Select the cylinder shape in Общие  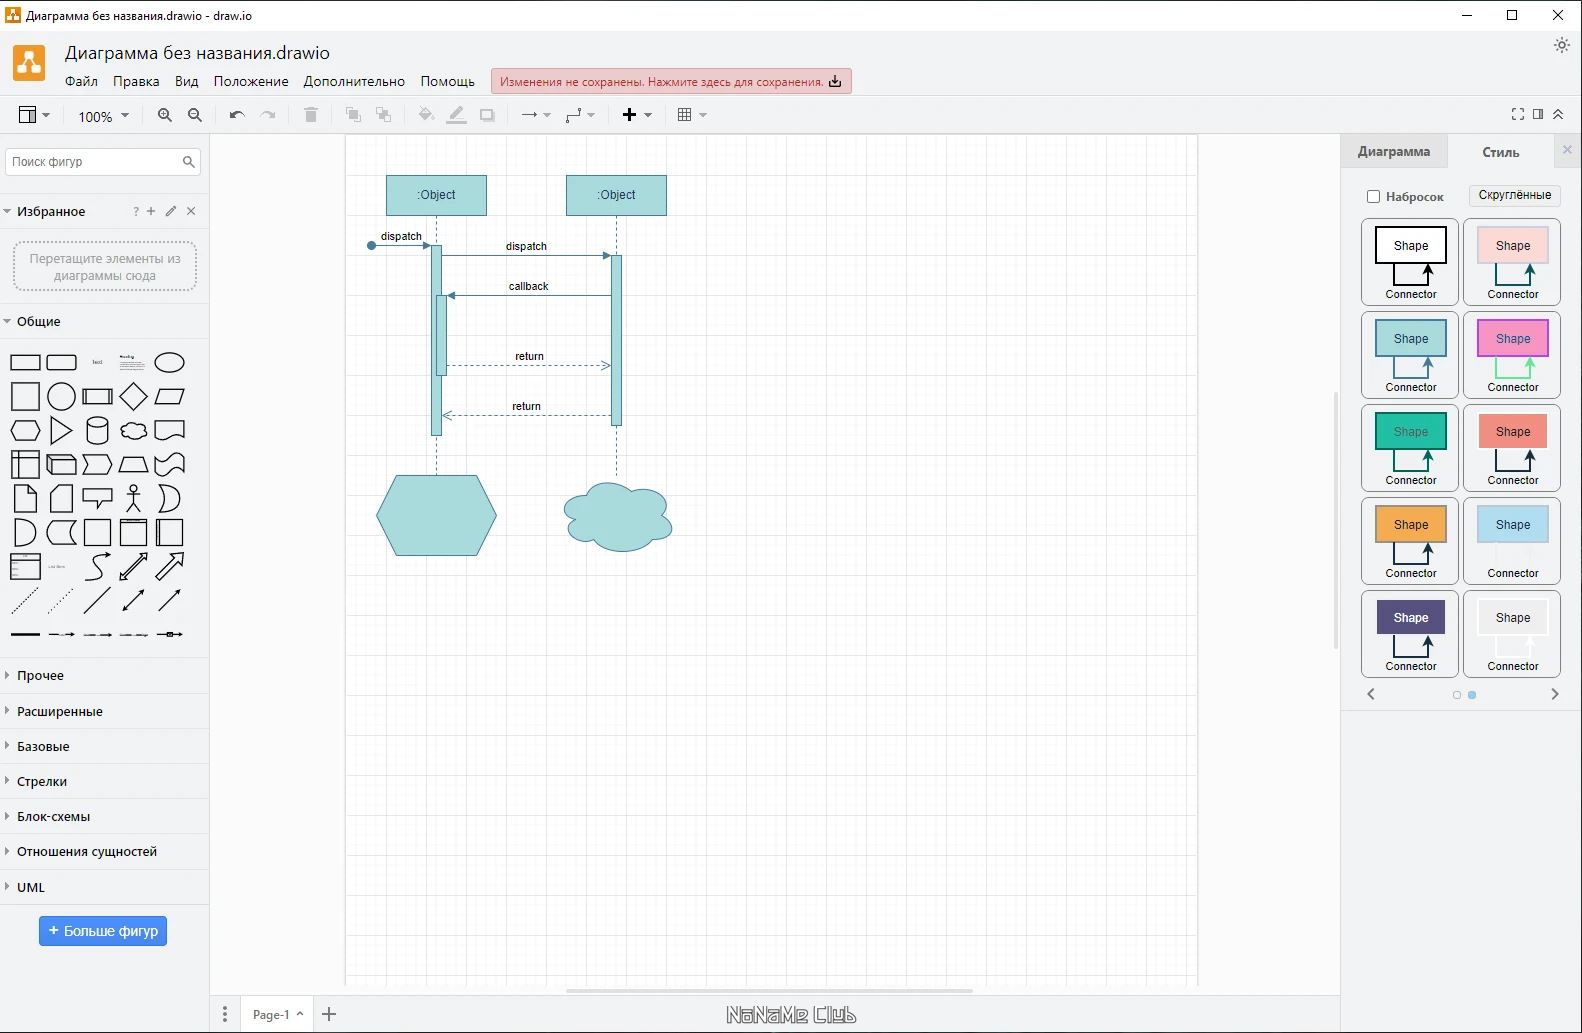point(97,431)
